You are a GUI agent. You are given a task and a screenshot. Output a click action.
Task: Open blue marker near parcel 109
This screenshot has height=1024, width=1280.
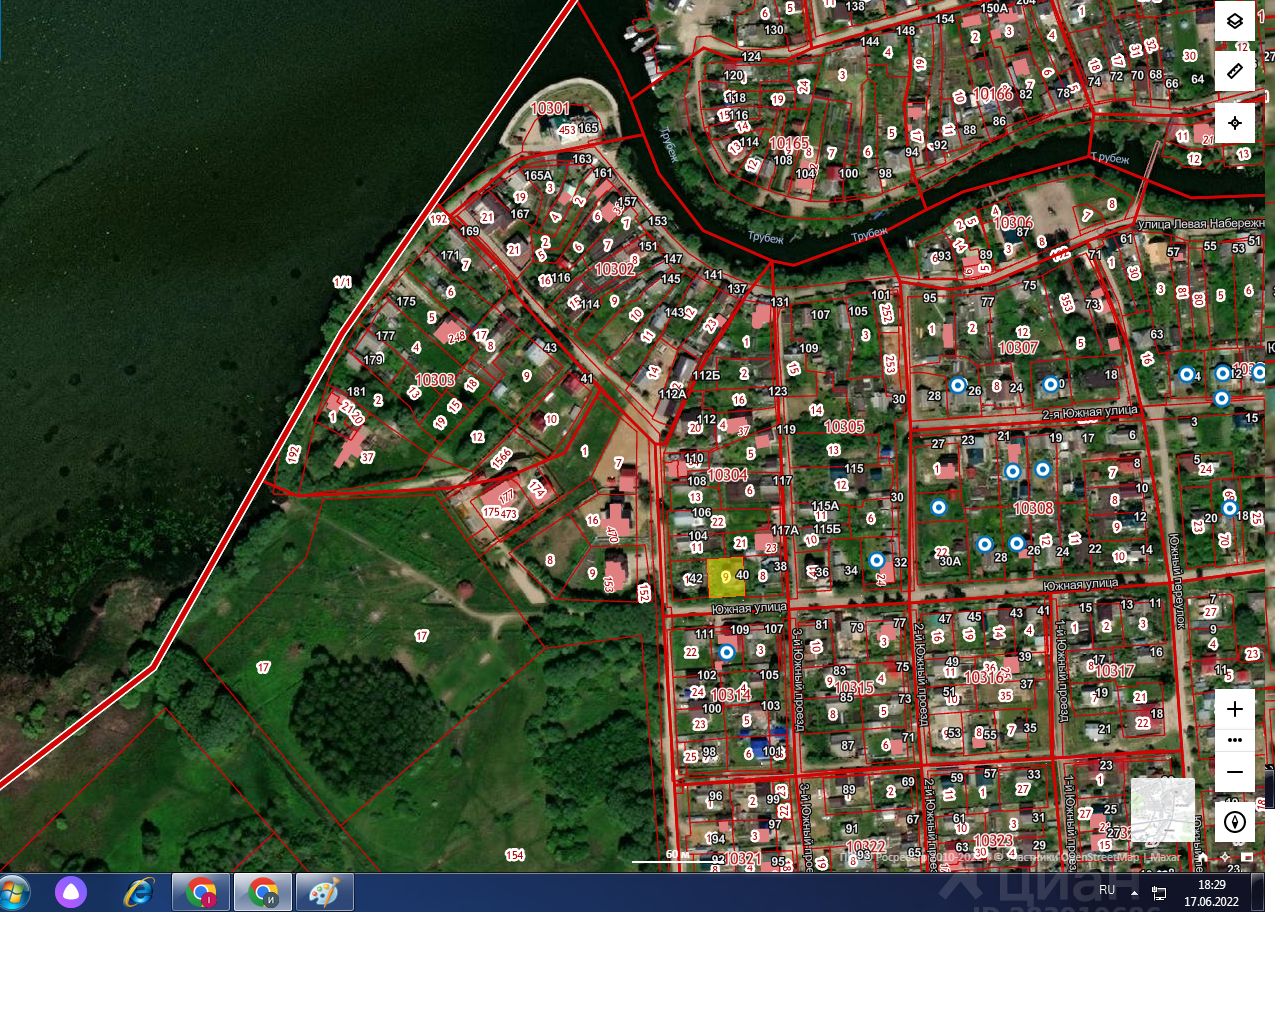(x=727, y=652)
